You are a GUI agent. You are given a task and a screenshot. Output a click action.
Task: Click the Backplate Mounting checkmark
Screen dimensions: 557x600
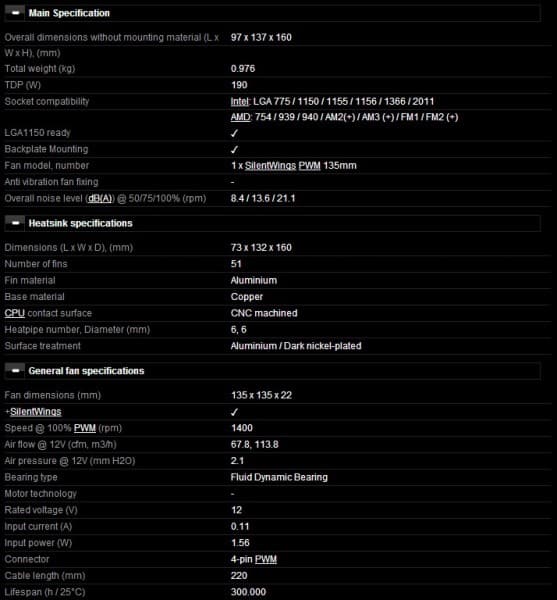[x=235, y=150]
